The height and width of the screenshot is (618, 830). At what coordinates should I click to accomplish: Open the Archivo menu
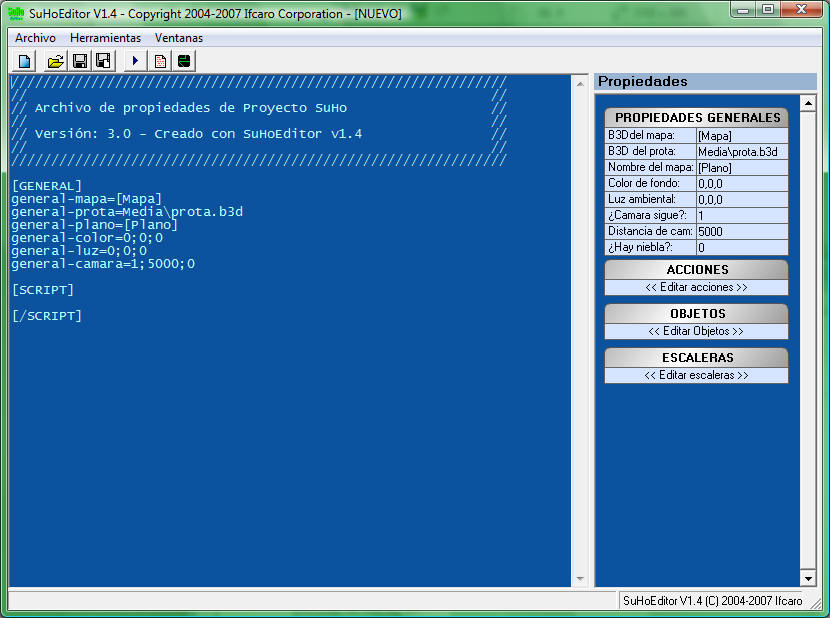pos(35,38)
